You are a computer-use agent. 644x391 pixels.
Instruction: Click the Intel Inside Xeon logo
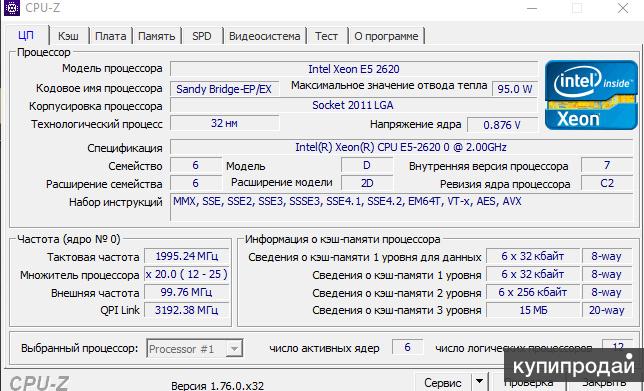click(591, 95)
